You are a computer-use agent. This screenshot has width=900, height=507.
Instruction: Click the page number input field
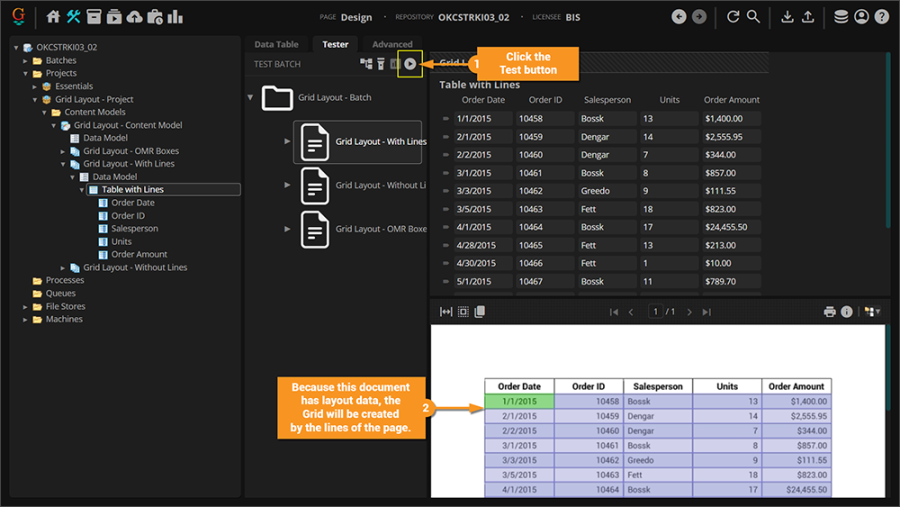point(656,312)
